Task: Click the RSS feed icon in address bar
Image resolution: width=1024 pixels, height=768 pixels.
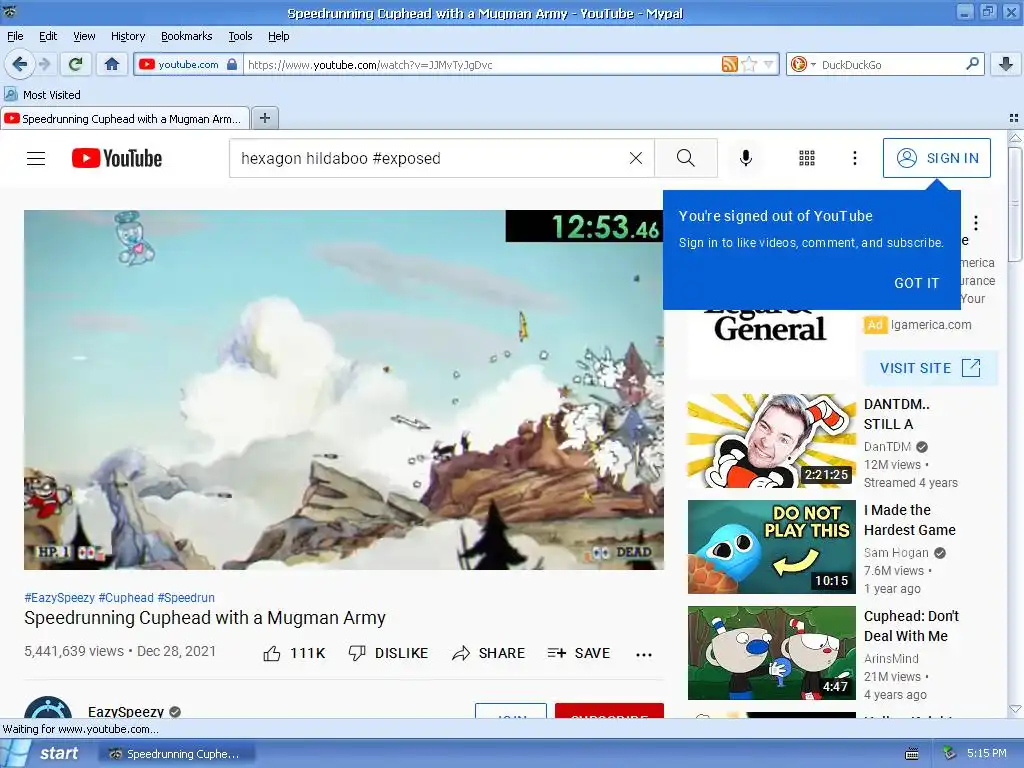Action: 729,64
